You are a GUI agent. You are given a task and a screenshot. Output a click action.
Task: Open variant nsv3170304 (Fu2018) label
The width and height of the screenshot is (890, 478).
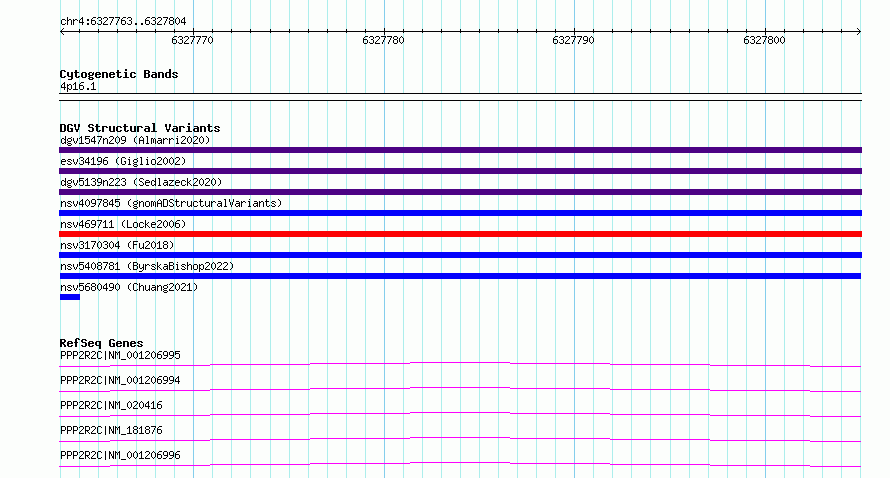tap(117, 245)
